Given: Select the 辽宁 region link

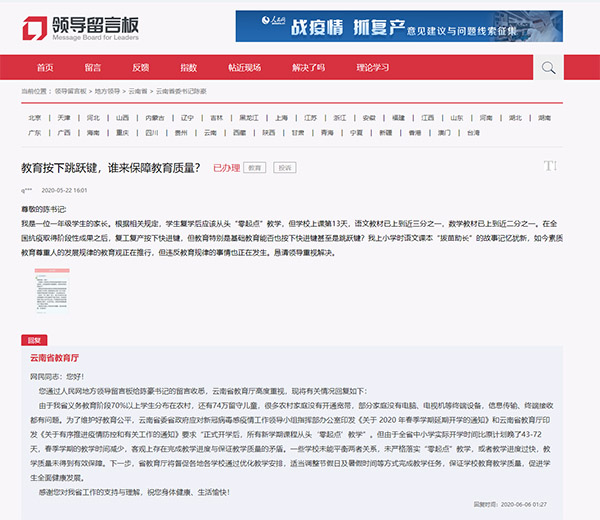Looking at the screenshot, I should [x=187, y=118].
